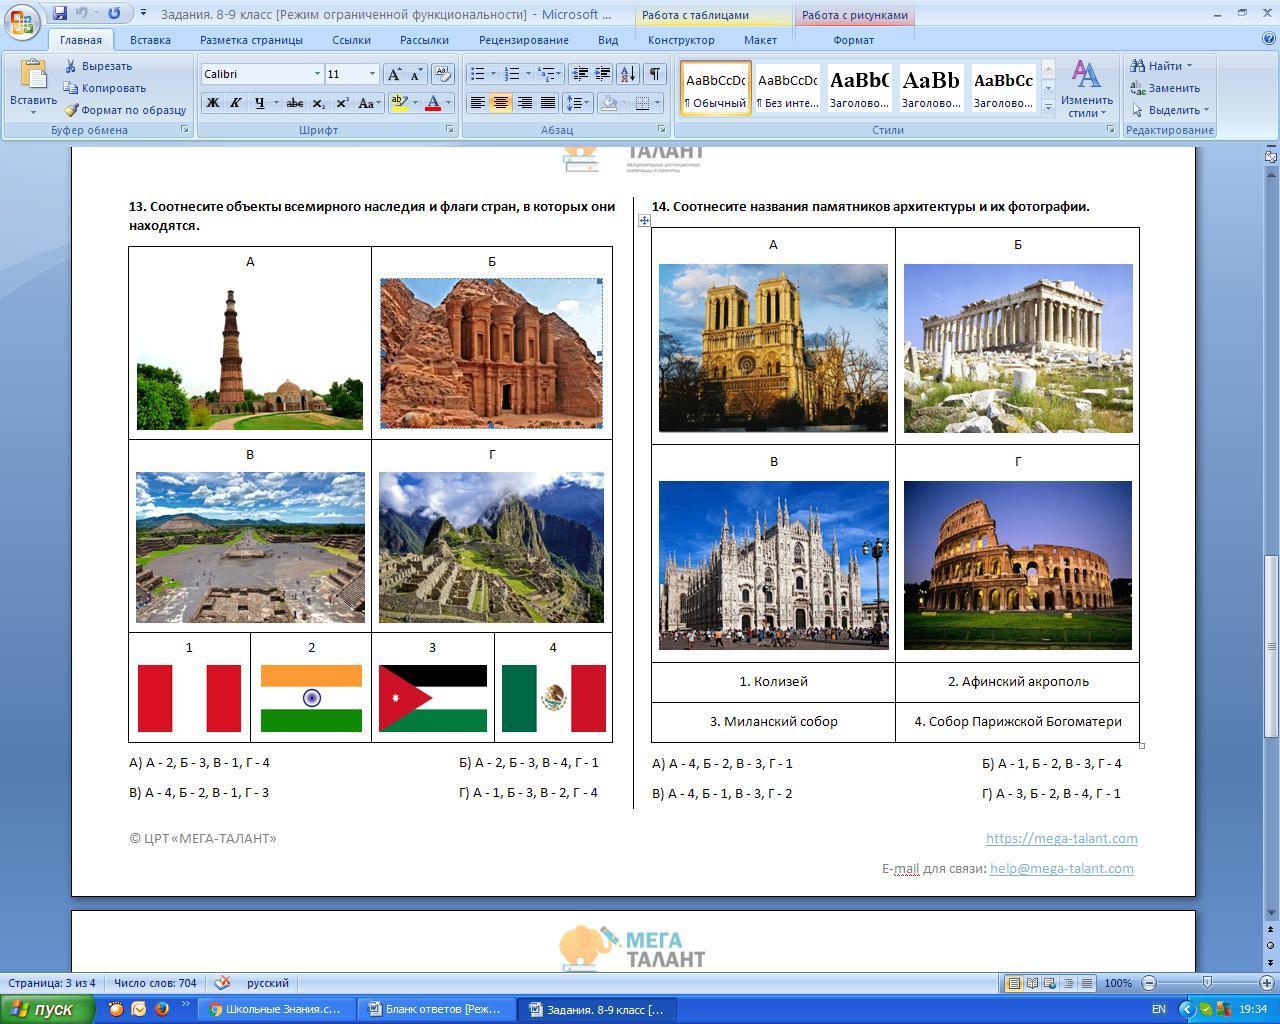This screenshot has width=1280, height=1024.
Task: Expand the Выделить (Select) dropdown
Action: [1171, 110]
